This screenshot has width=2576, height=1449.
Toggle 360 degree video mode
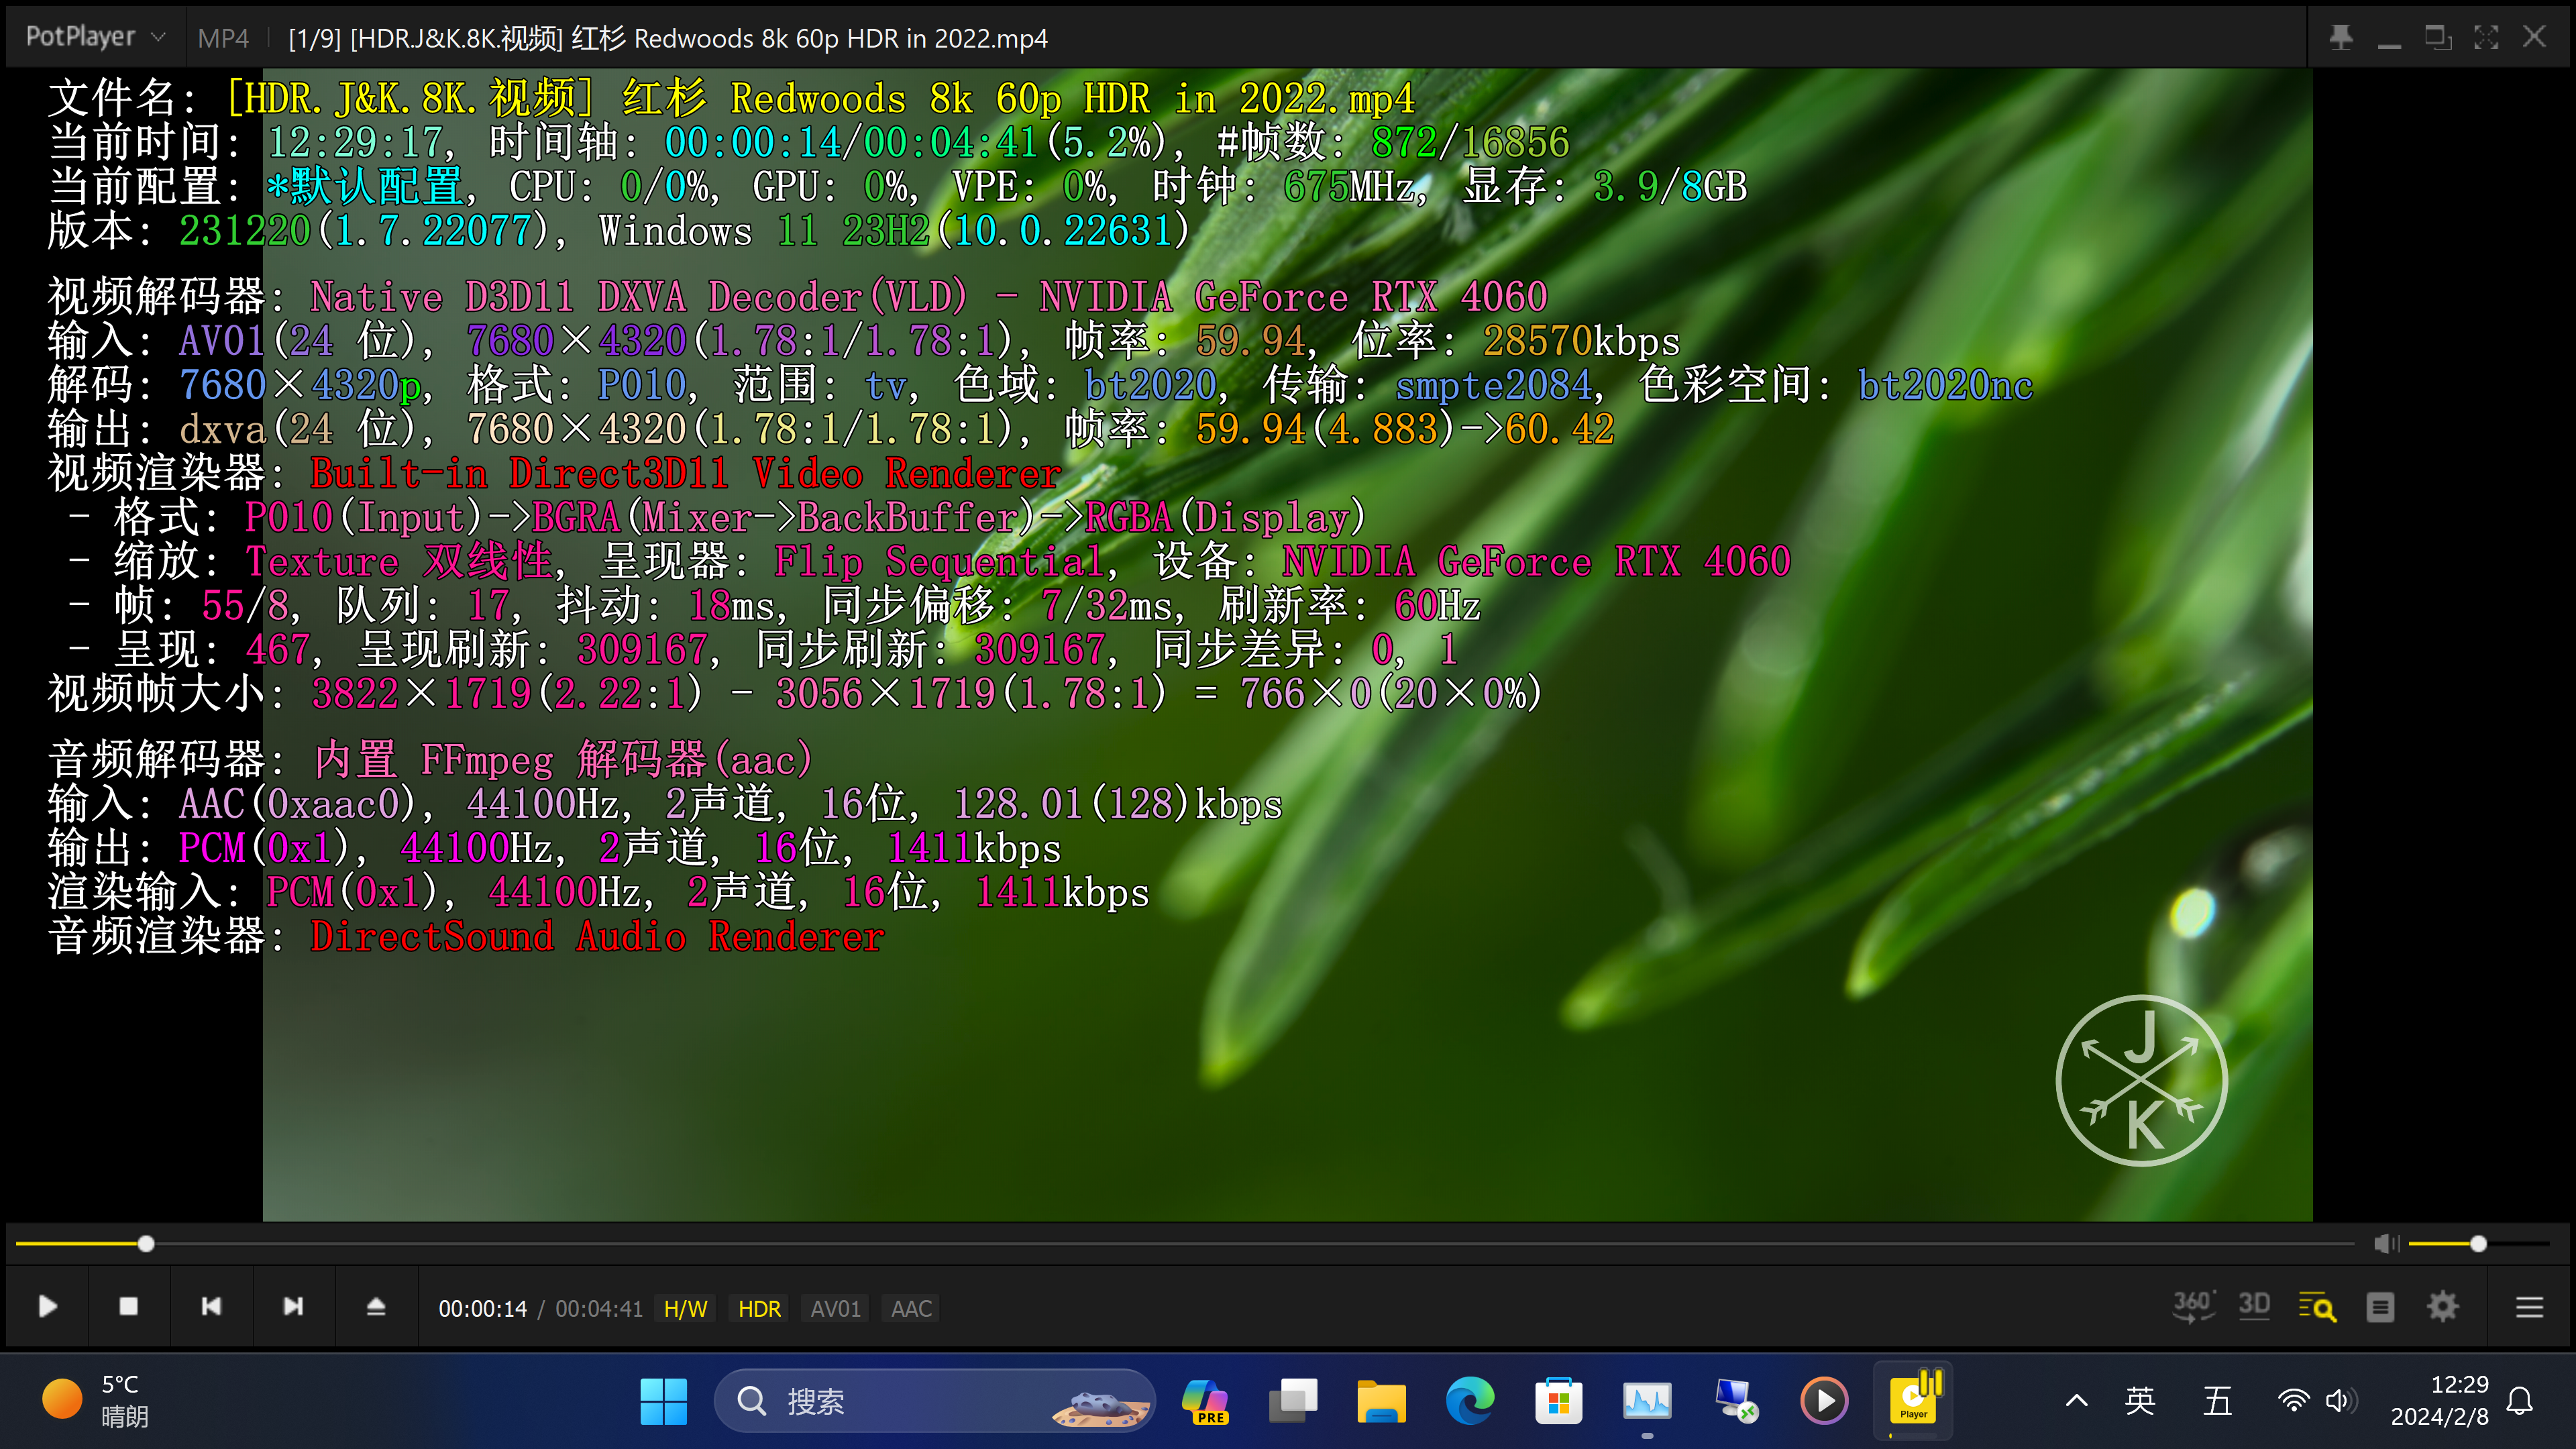pyautogui.click(x=2193, y=1306)
